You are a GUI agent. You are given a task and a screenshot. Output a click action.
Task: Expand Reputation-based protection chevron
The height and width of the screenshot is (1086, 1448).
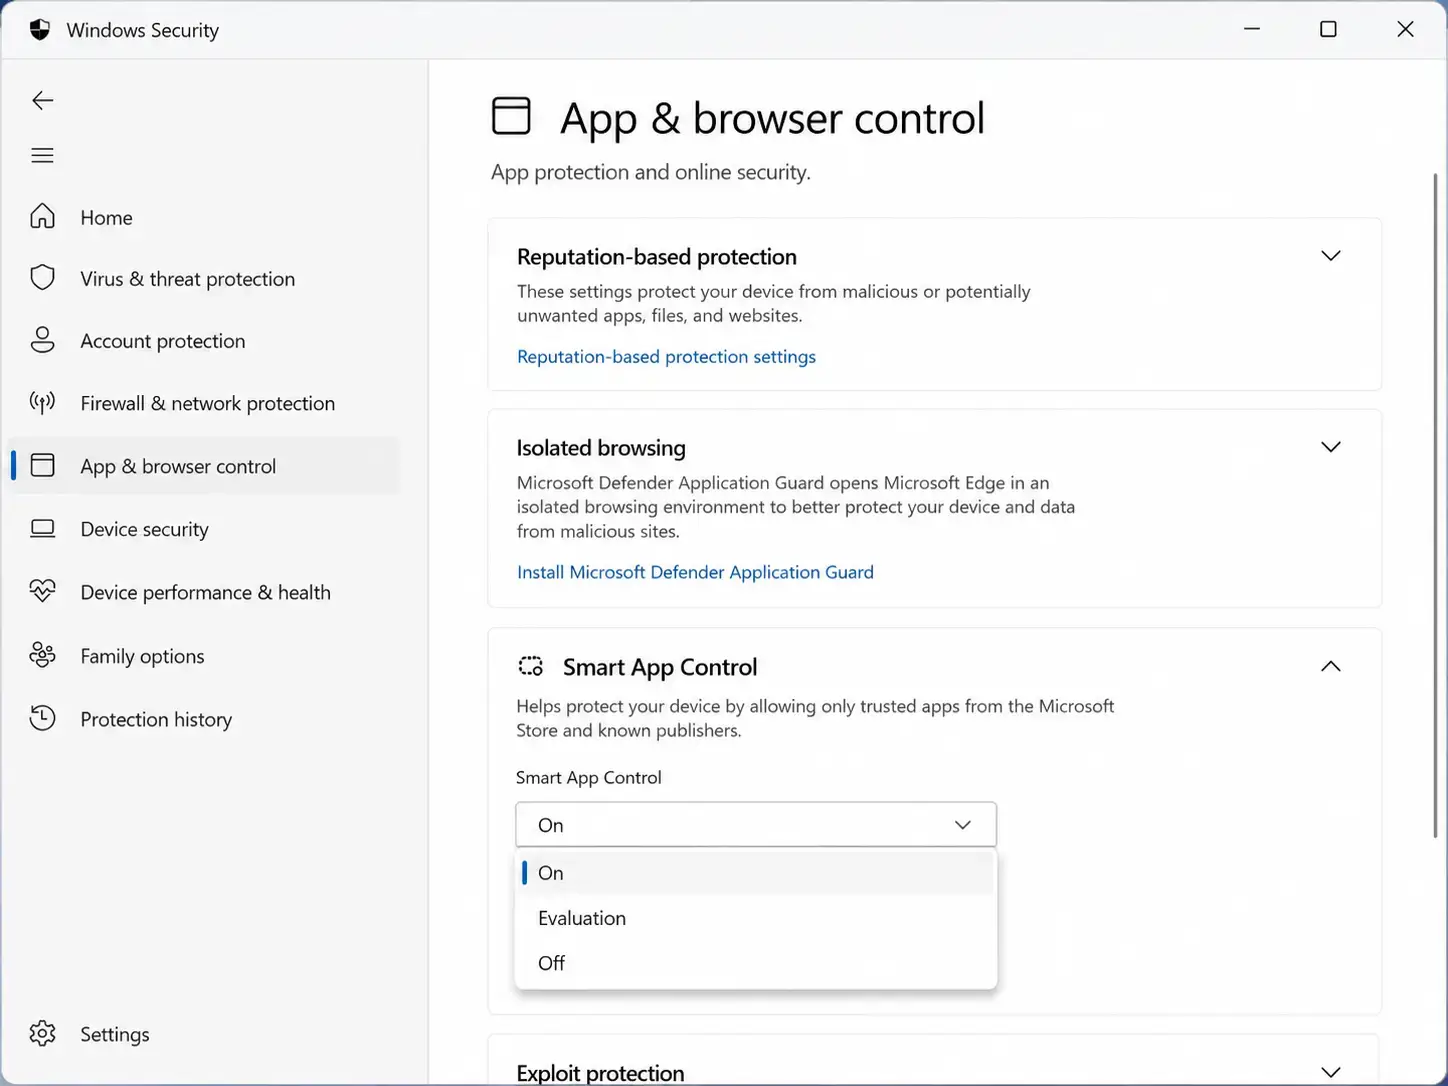(x=1330, y=256)
